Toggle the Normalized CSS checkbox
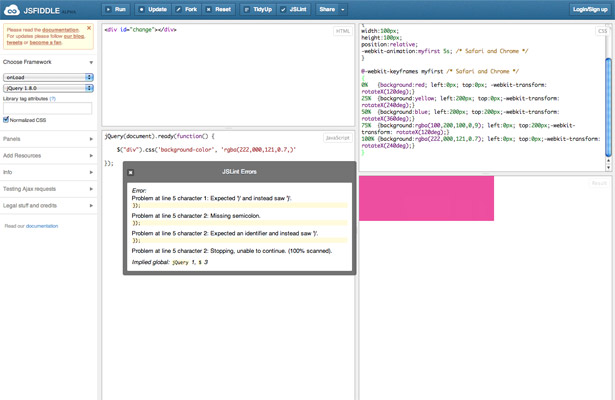 pos(6,120)
